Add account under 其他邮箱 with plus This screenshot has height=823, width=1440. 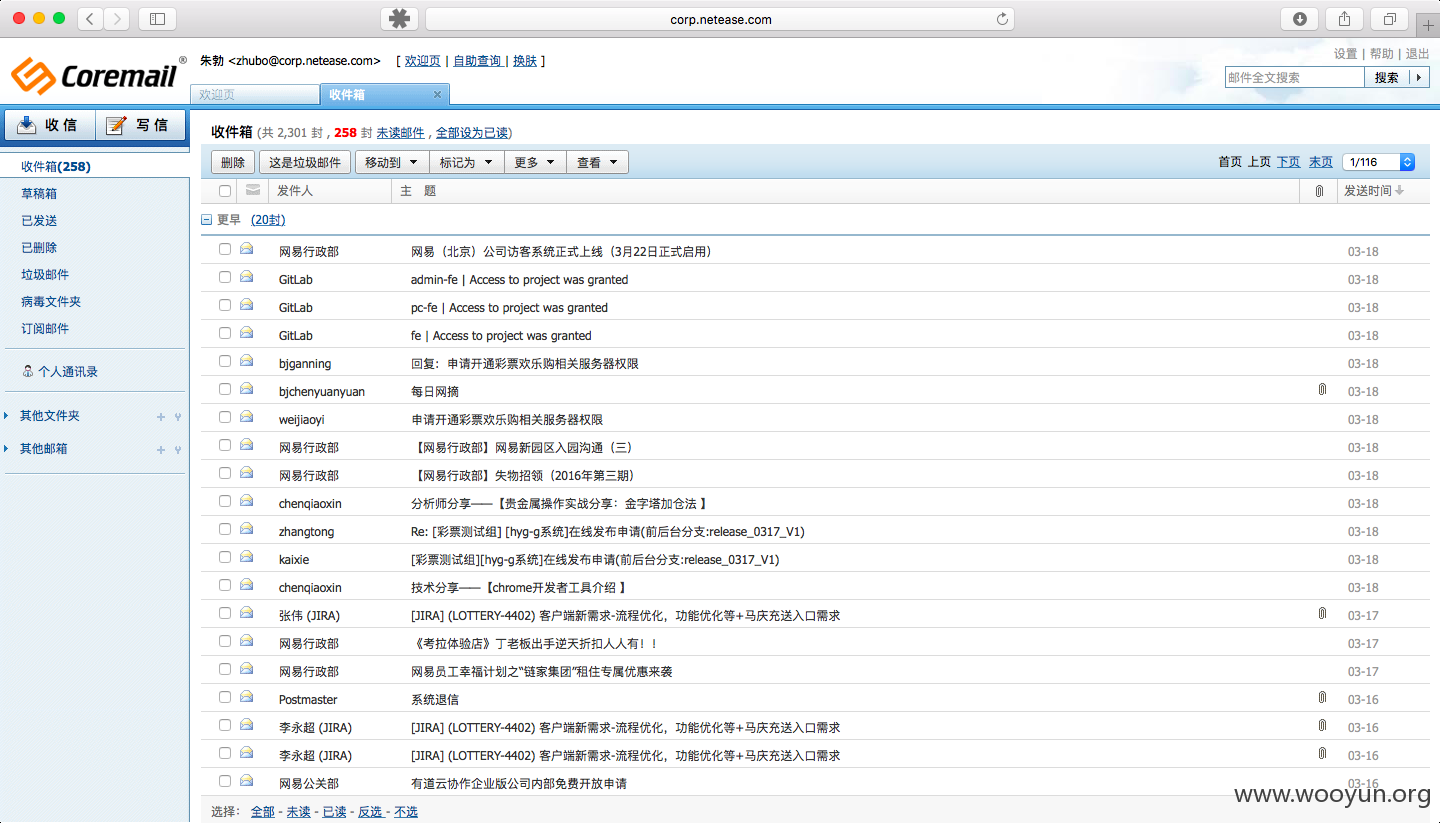tap(161, 450)
